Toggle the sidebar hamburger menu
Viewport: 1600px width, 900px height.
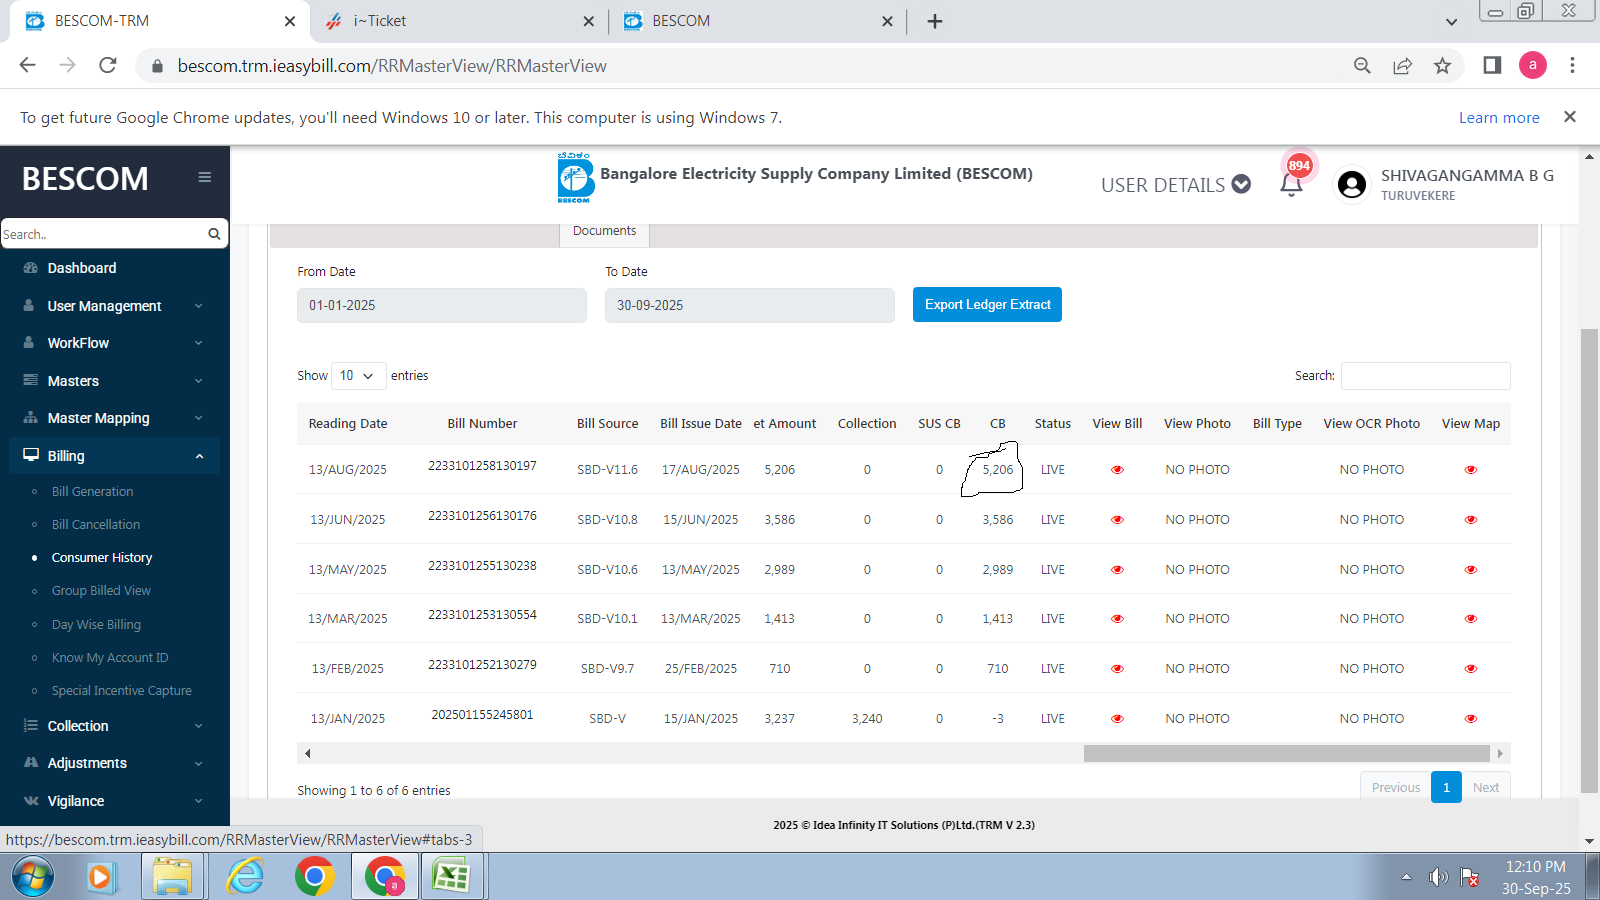click(204, 178)
